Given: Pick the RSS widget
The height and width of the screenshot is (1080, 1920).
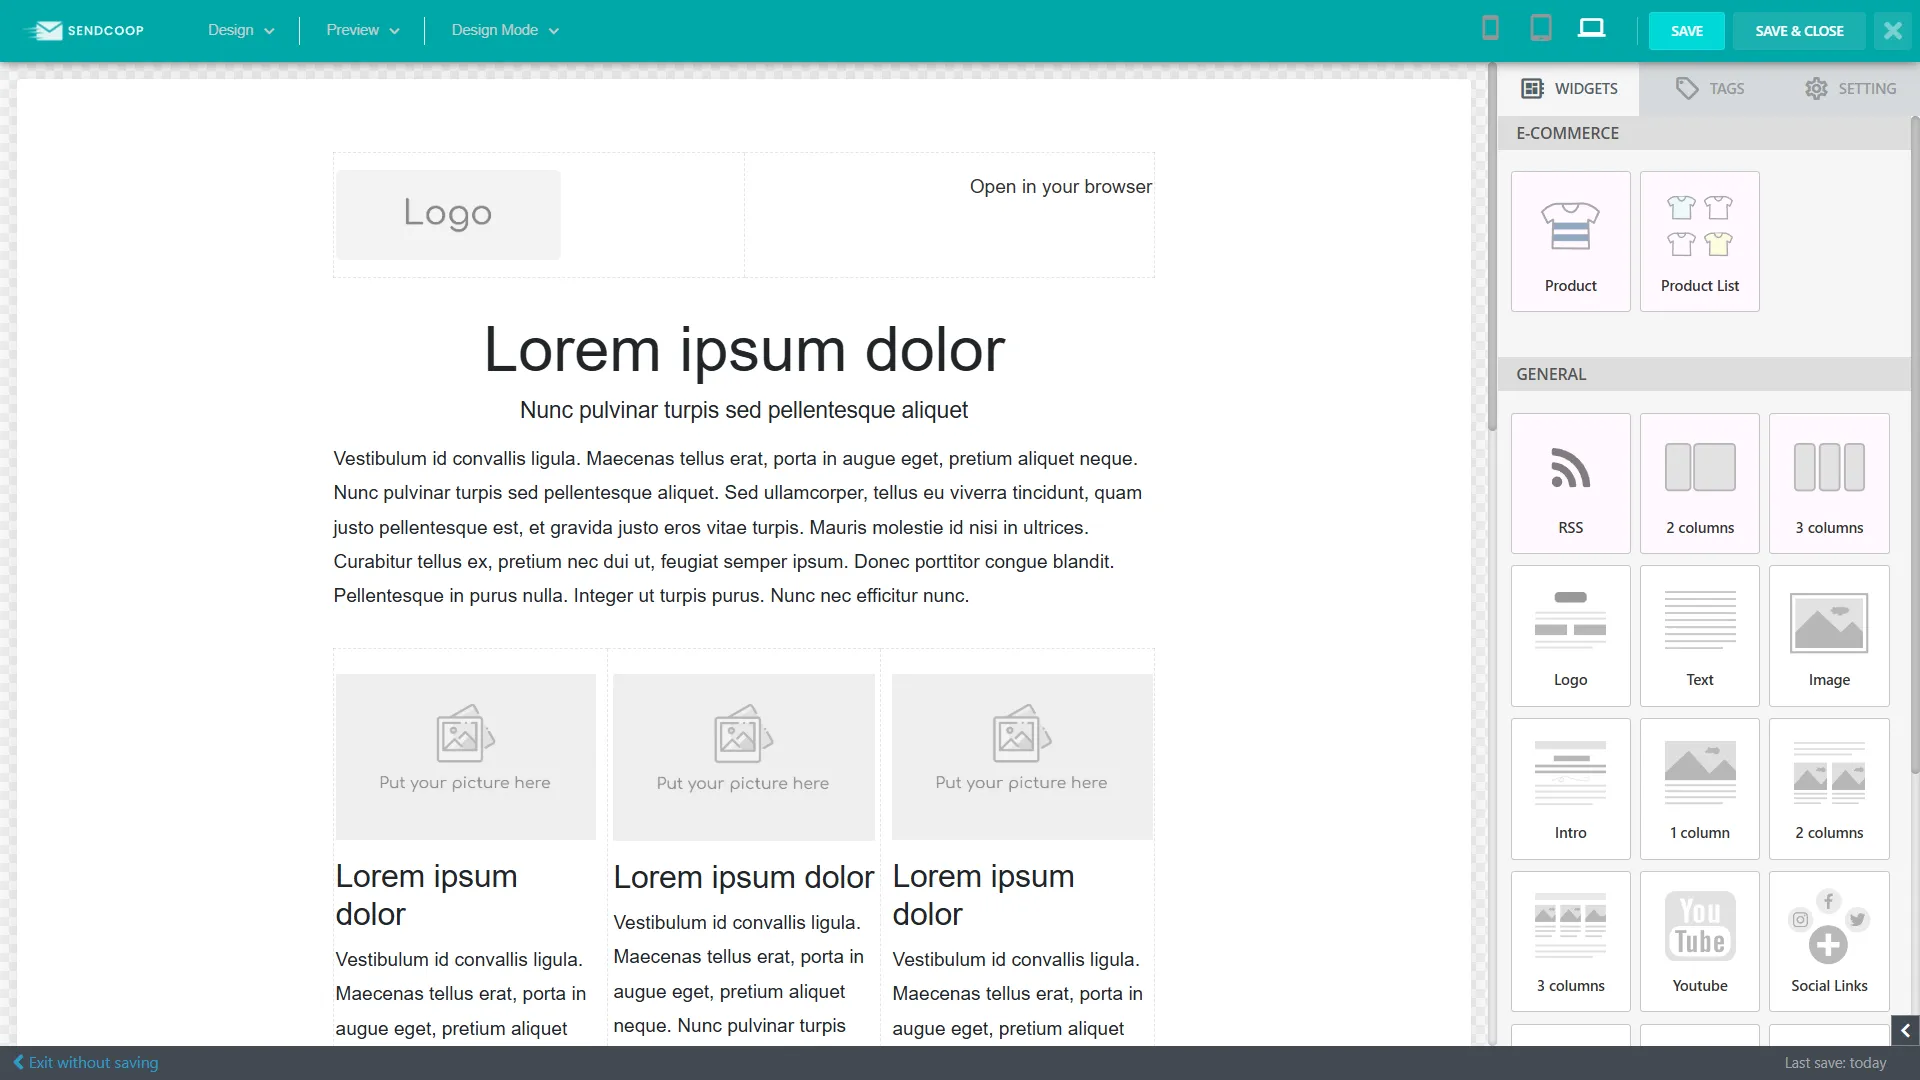Looking at the screenshot, I should tap(1570, 483).
